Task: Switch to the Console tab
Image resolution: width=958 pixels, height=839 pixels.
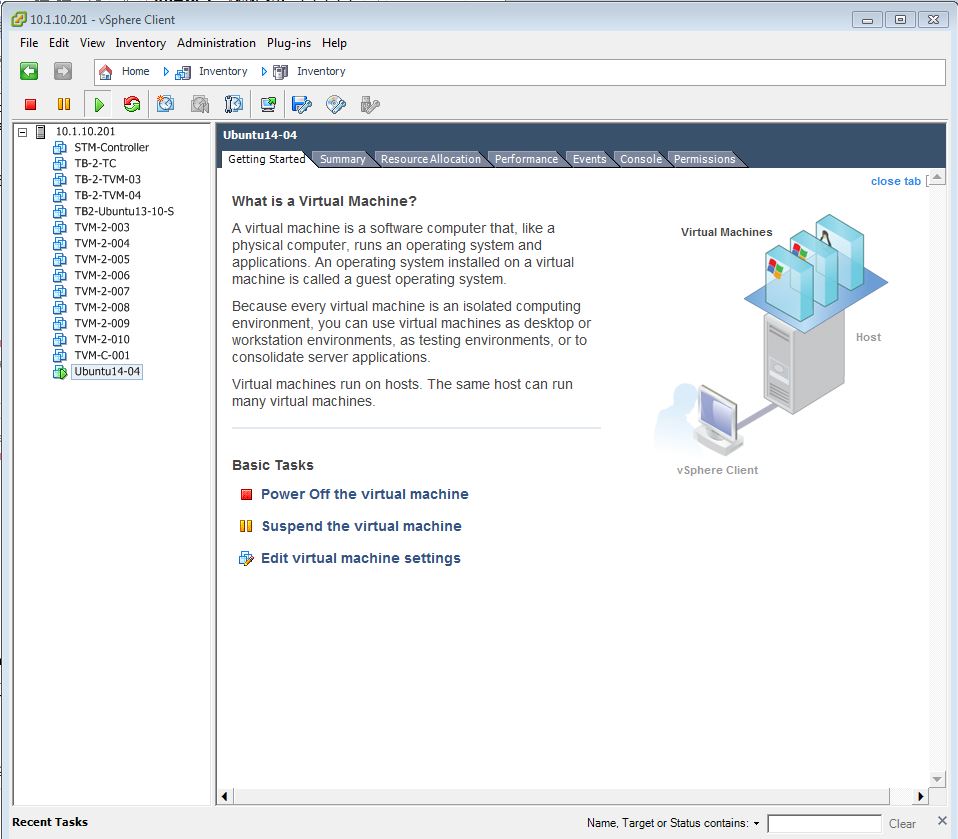Action: point(641,159)
